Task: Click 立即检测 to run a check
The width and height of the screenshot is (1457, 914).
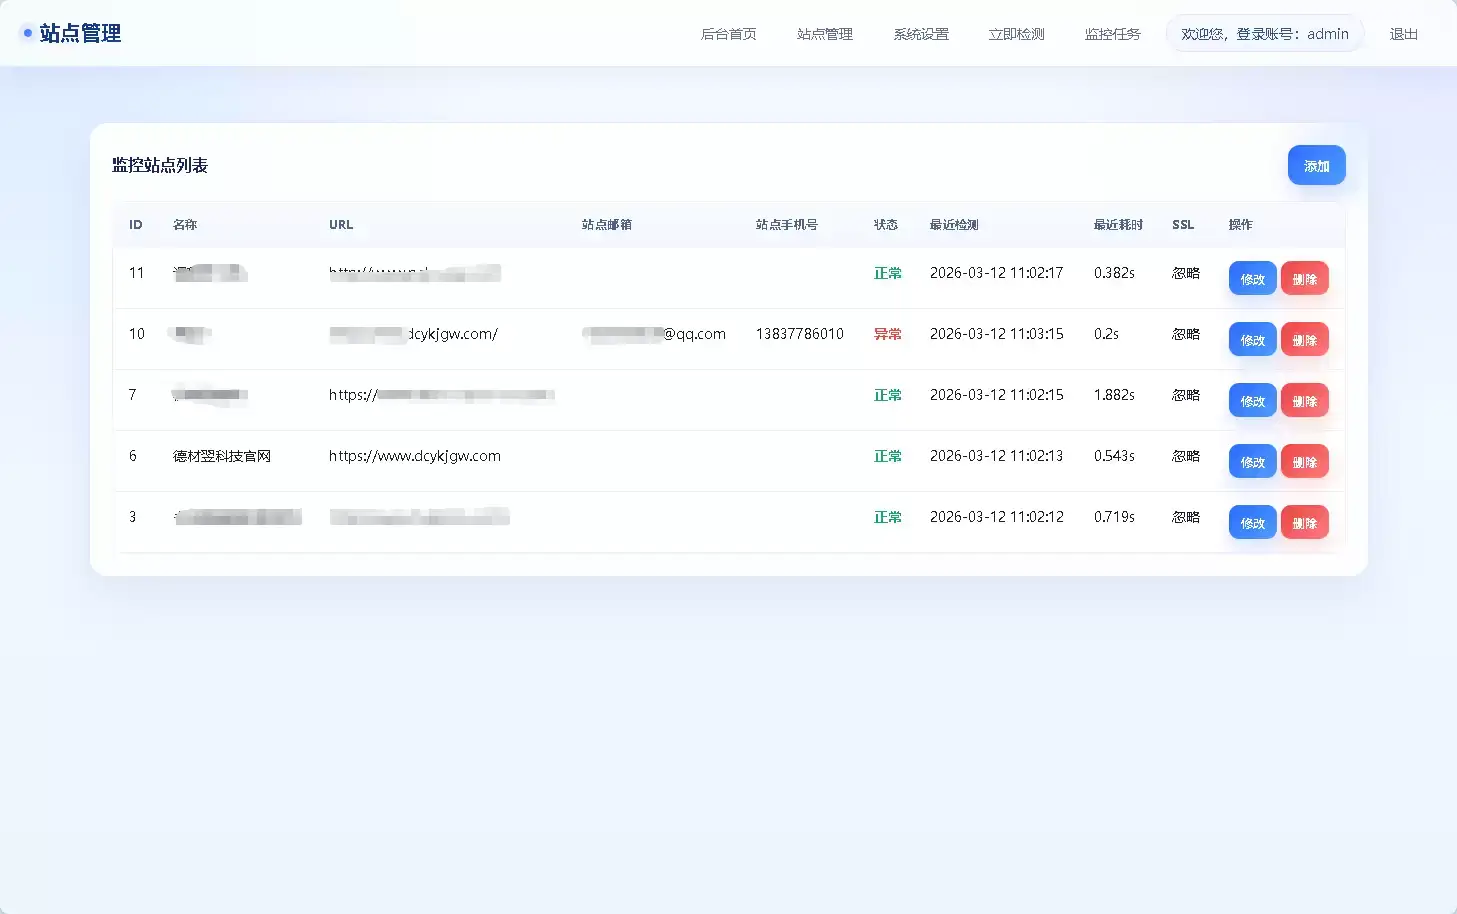Action: point(1015,33)
